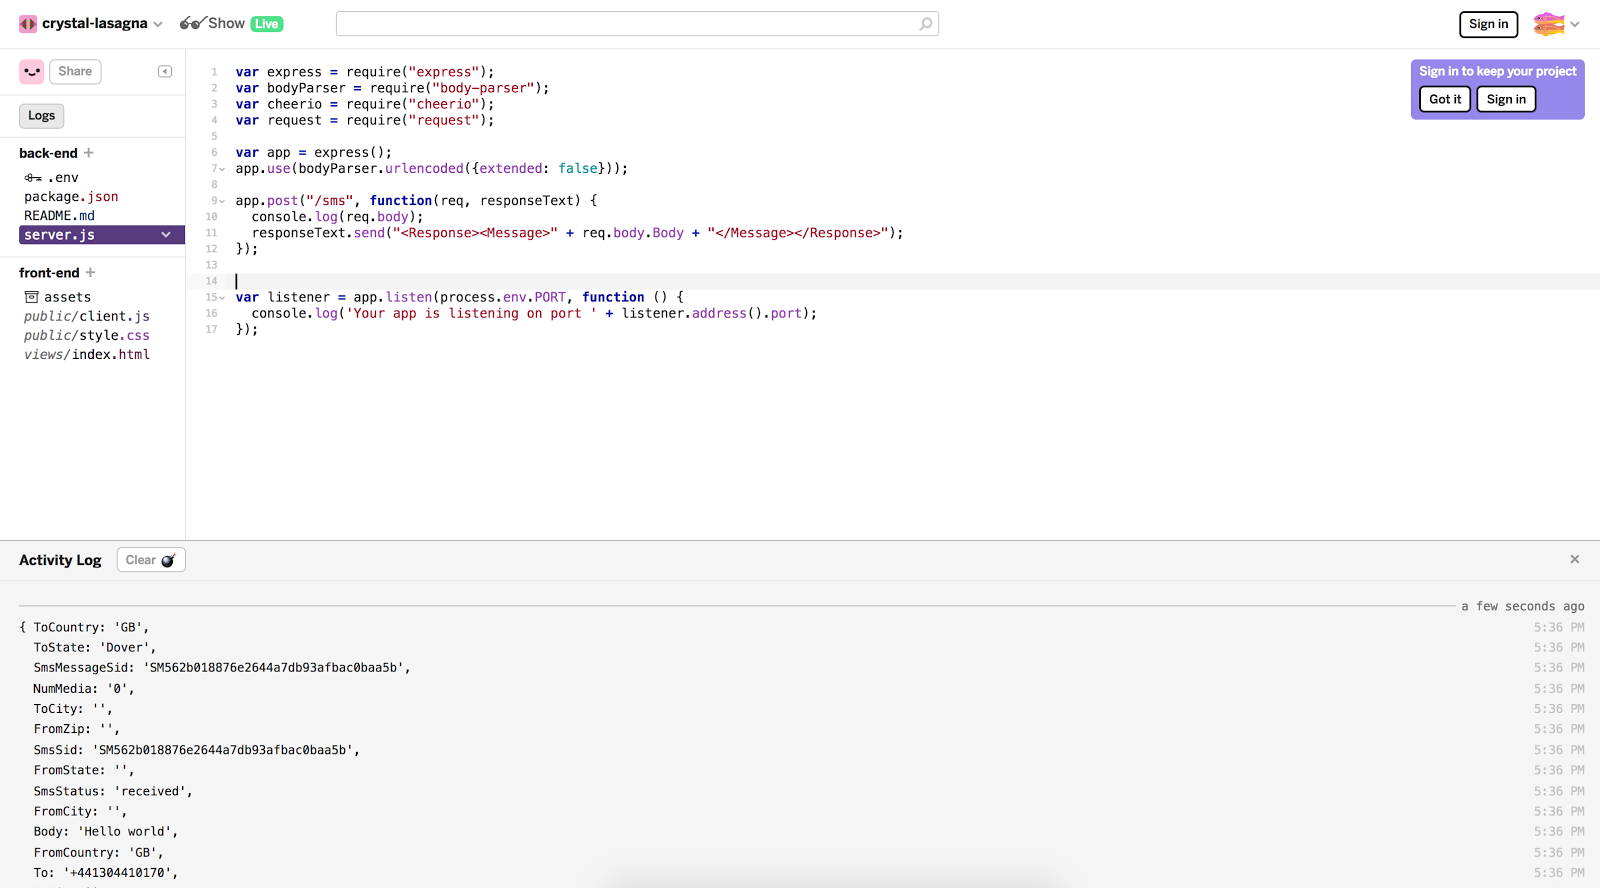Screen dimensions: 1600x888
Task: Click the magnifier search icon
Action: click(x=926, y=24)
